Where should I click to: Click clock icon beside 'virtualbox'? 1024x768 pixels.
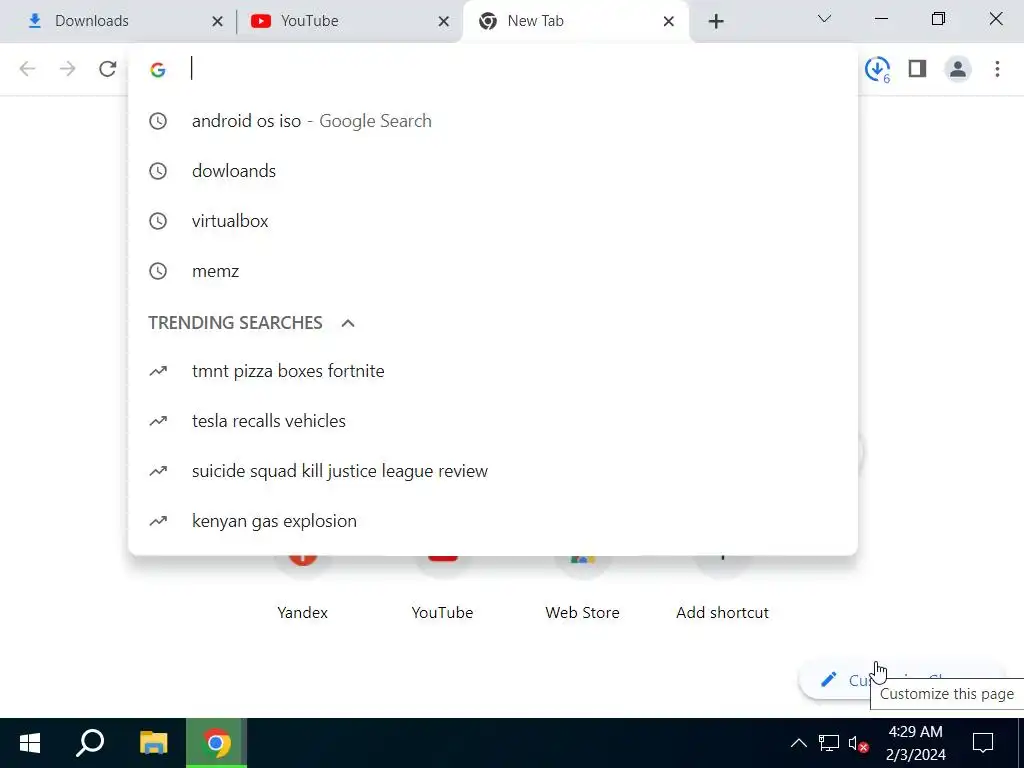(x=158, y=221)
